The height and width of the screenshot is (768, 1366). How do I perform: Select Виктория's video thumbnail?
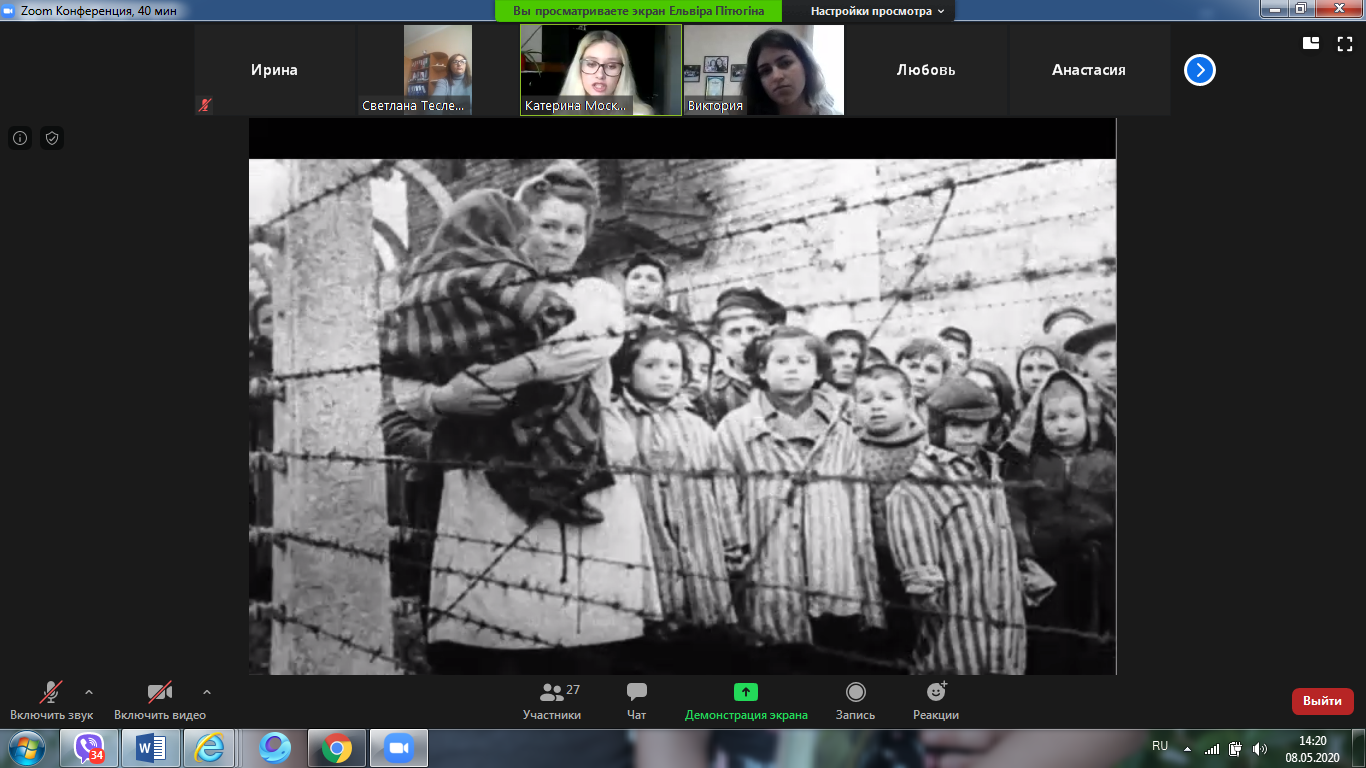click(x=763, y=70)
